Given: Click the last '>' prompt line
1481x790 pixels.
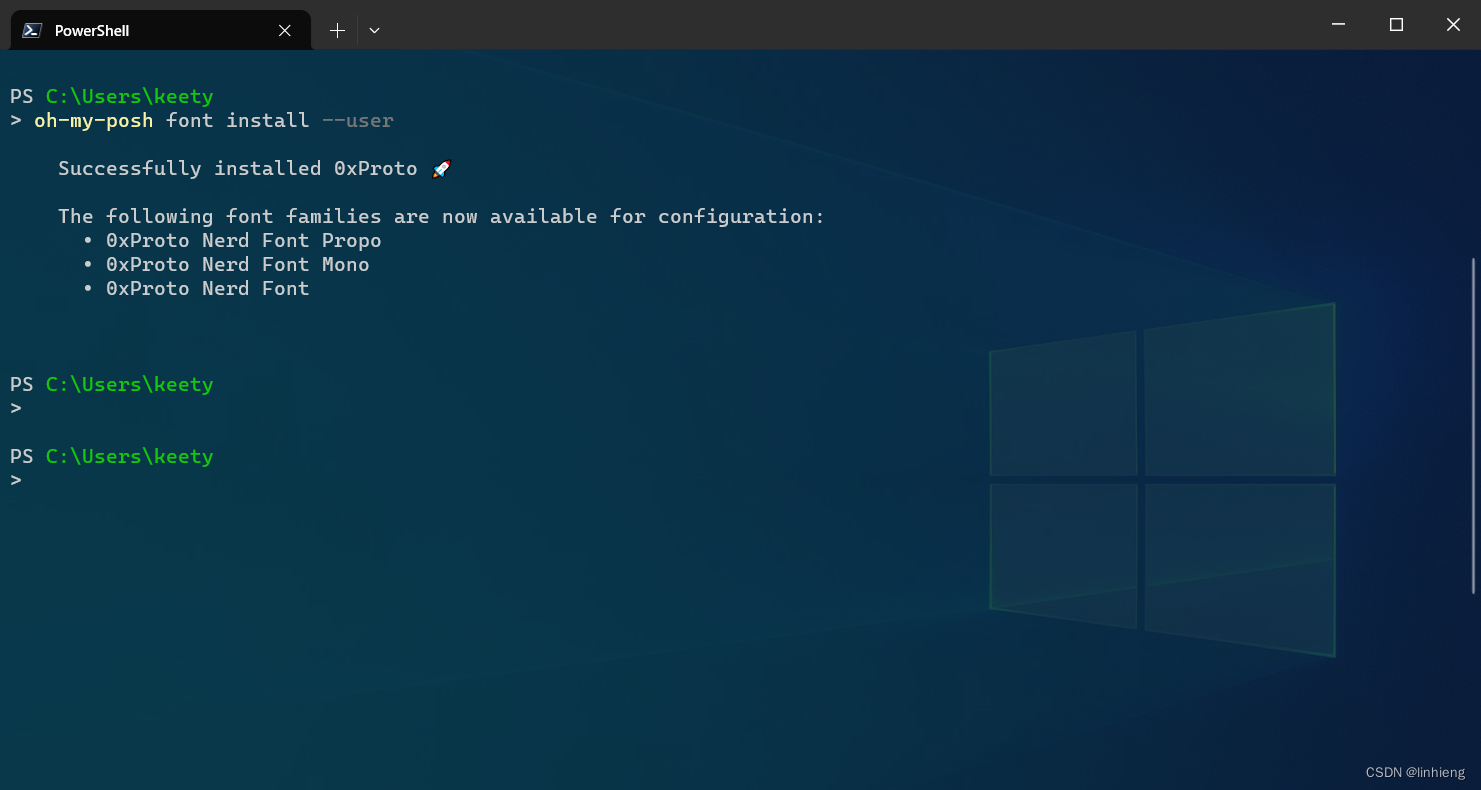Looking at the screenshot, I should pyautogui.click(x=16, y=480).
